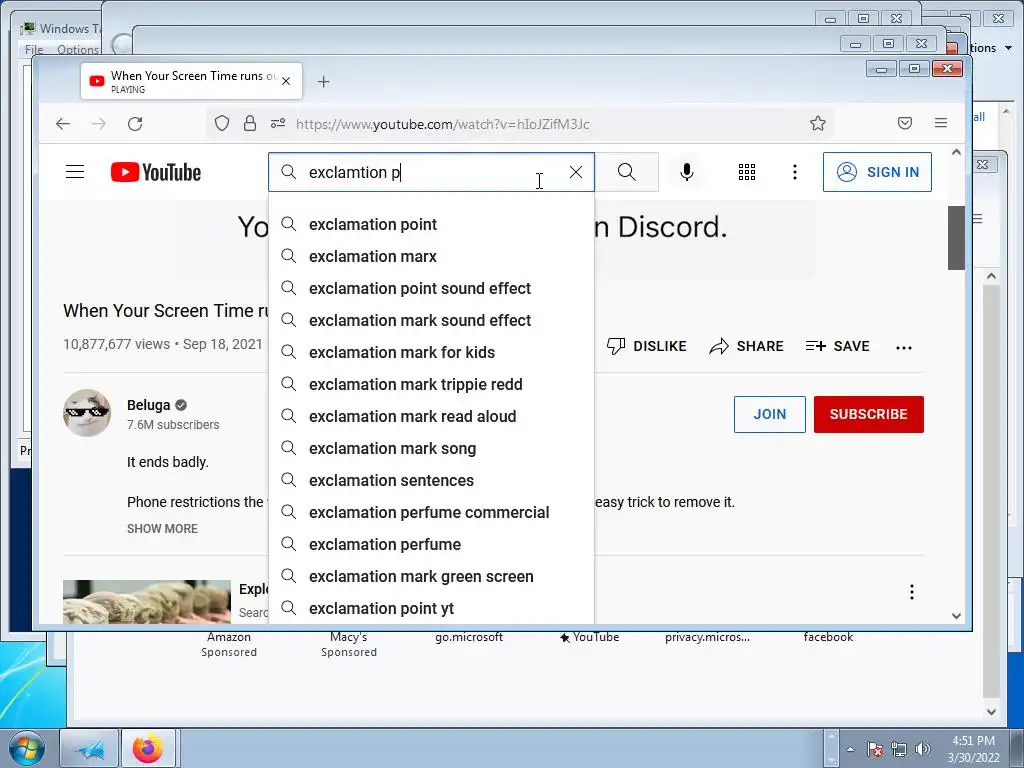Open site permissions icon in address bar
Screen dimensions: 1024x768
[x=278, y=123]
